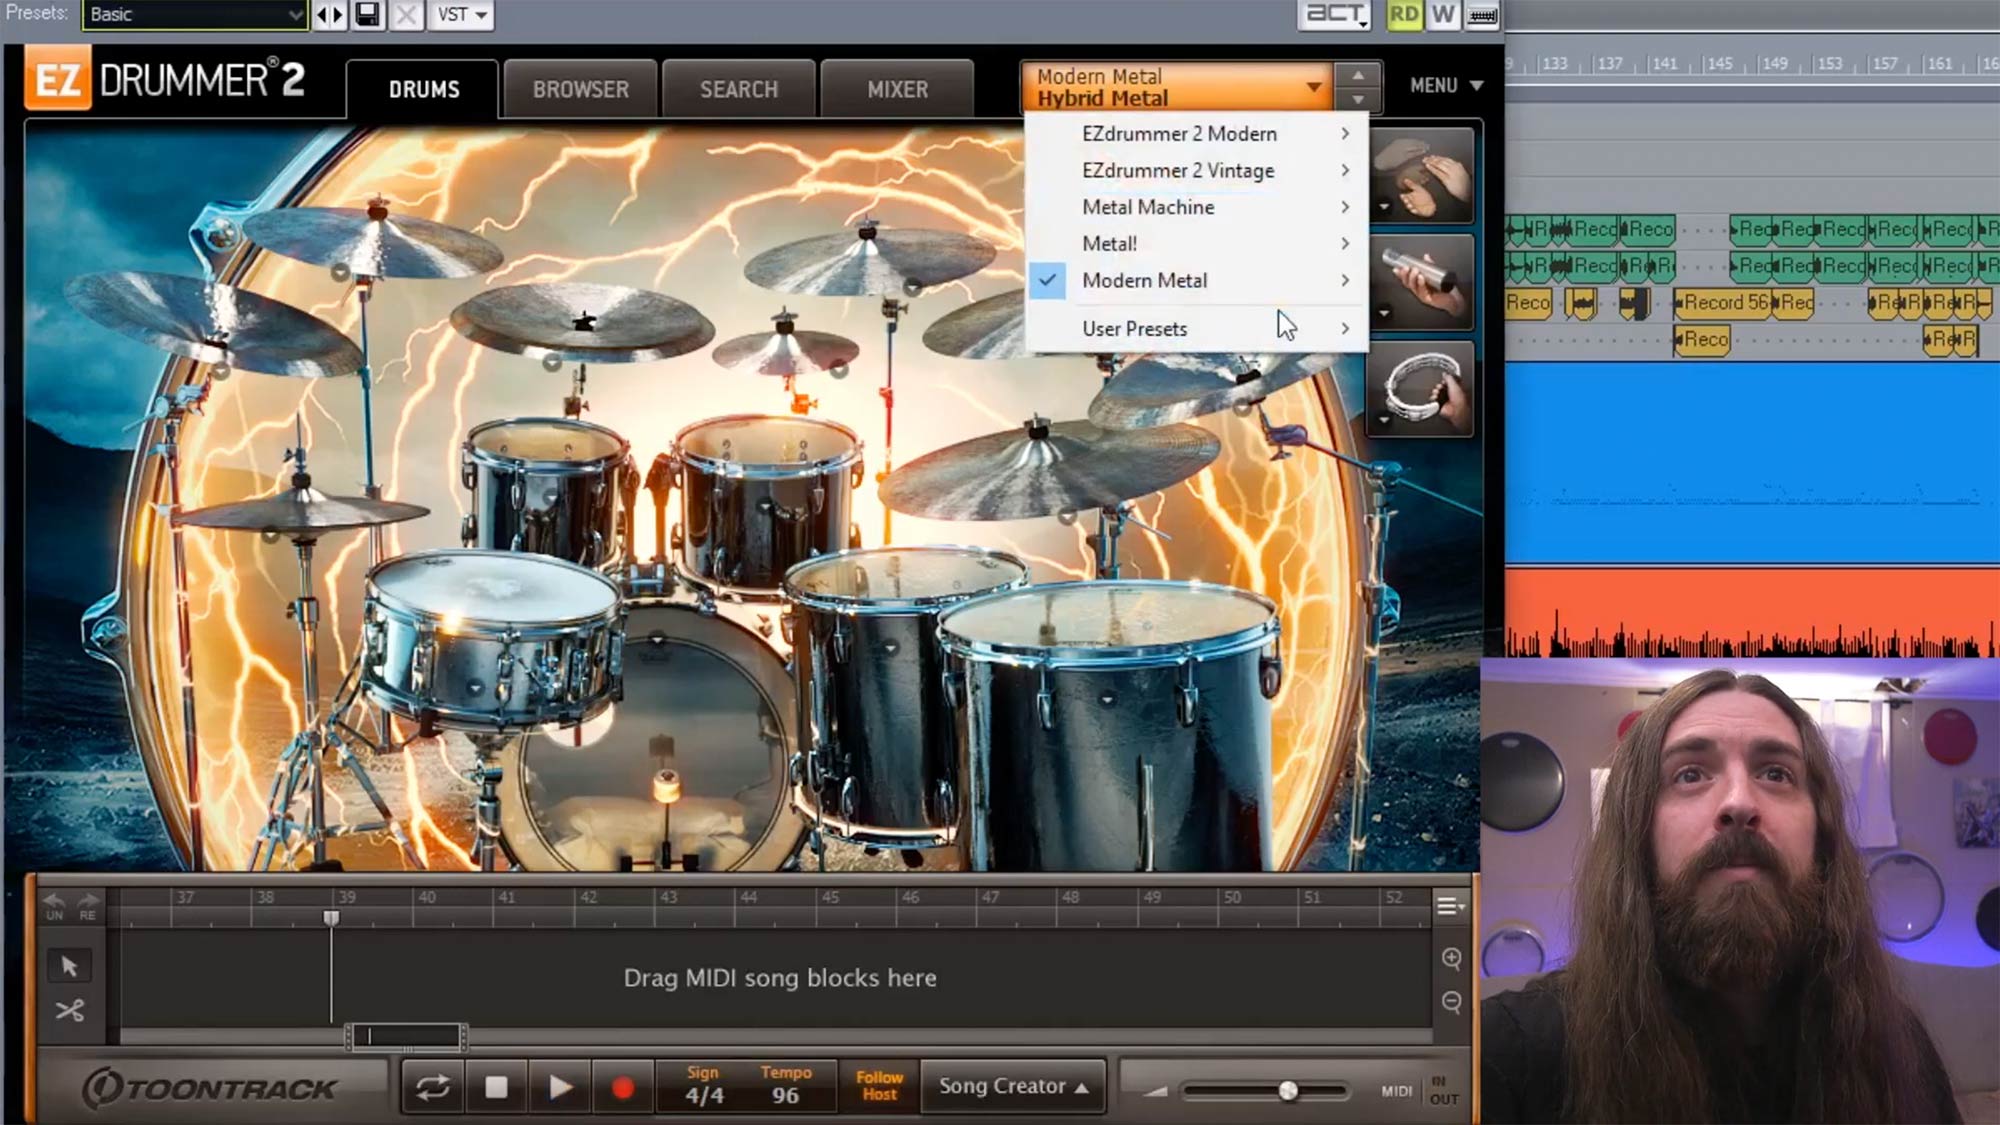Viewport: 2000px width, 1125px height.
Task: Click the hand claps percussion thumbnail
Action: [1422, 175]
